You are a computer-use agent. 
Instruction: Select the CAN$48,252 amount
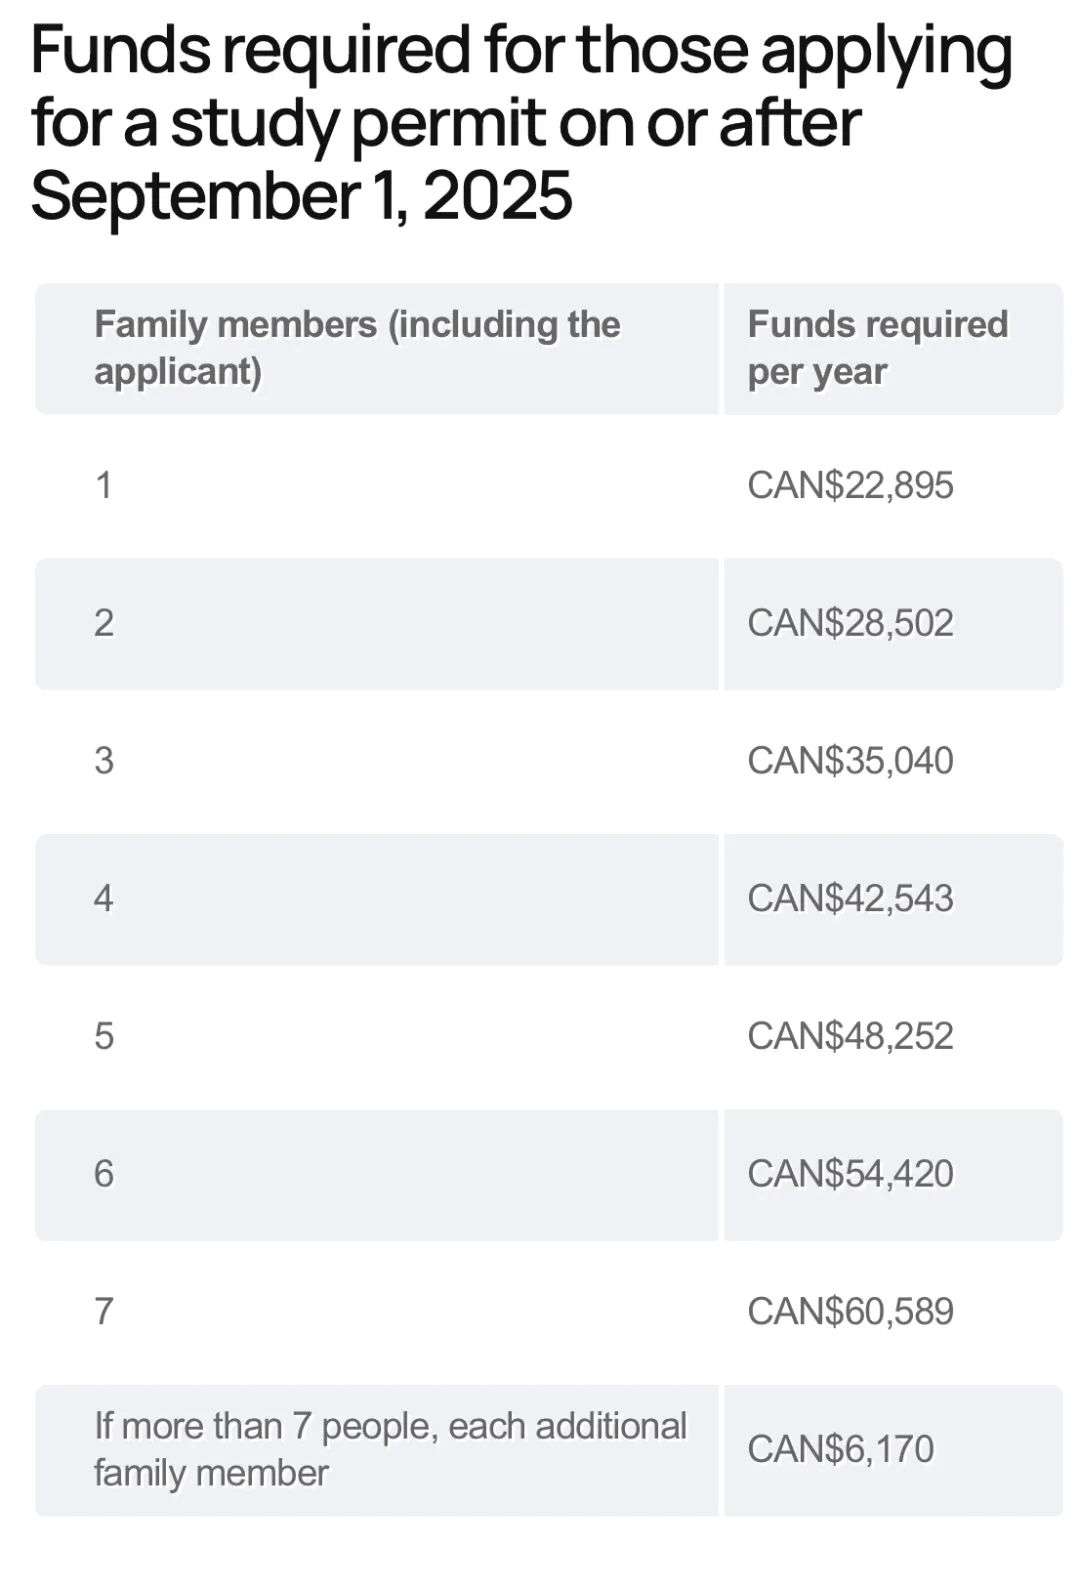click(x=851, y=1036)
